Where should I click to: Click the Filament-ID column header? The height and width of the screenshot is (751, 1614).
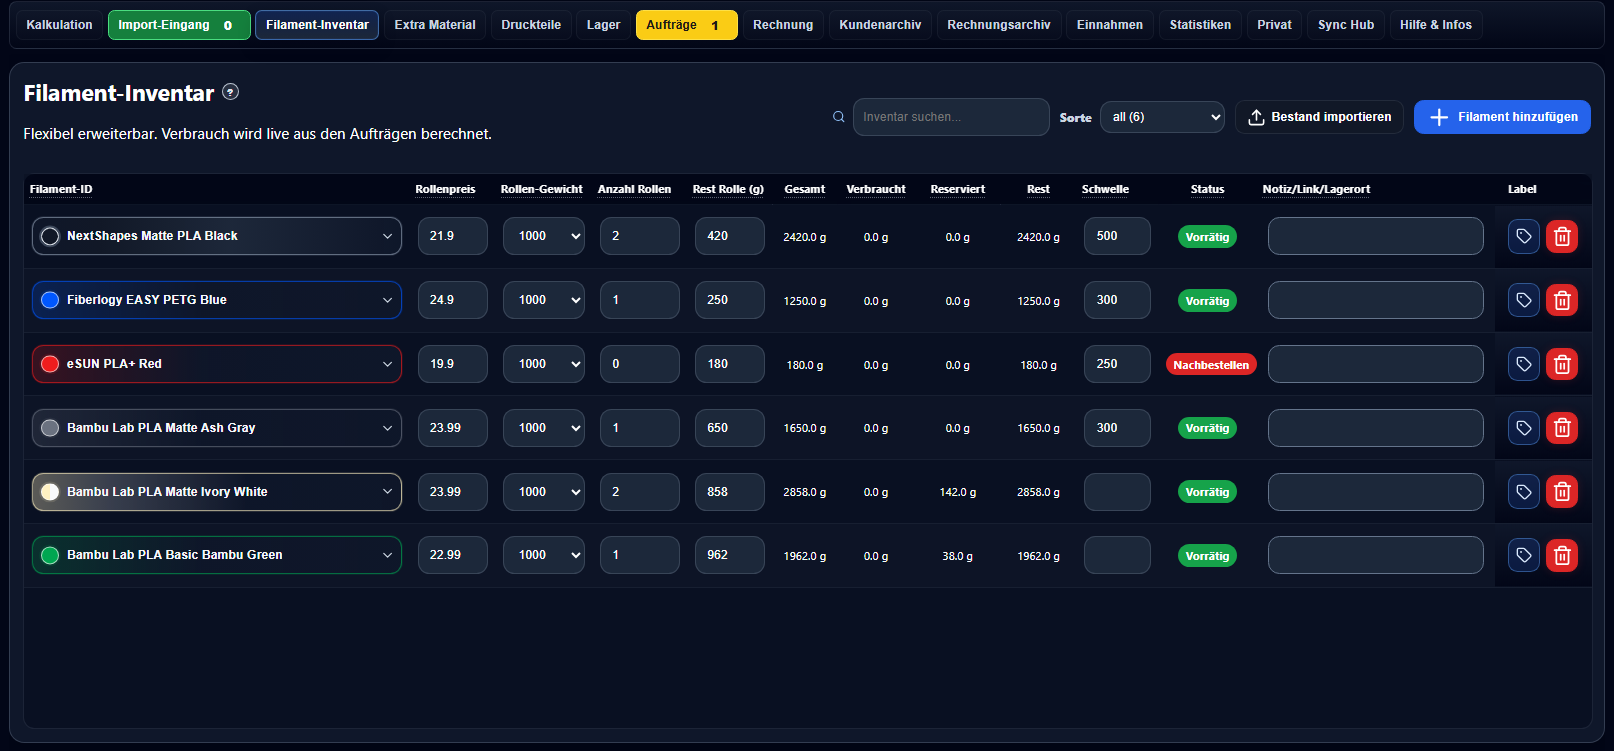pyautogui.click(x=61, y=189)
